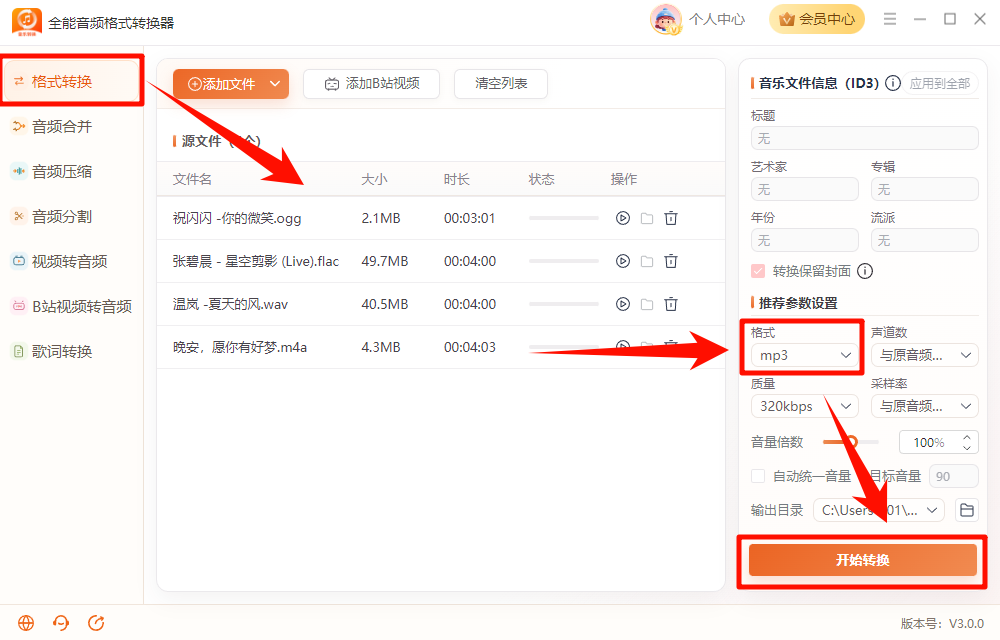Delete 温岚 -夏天的风.wav from list
The image size is (1000, 640).
[671, 304]
